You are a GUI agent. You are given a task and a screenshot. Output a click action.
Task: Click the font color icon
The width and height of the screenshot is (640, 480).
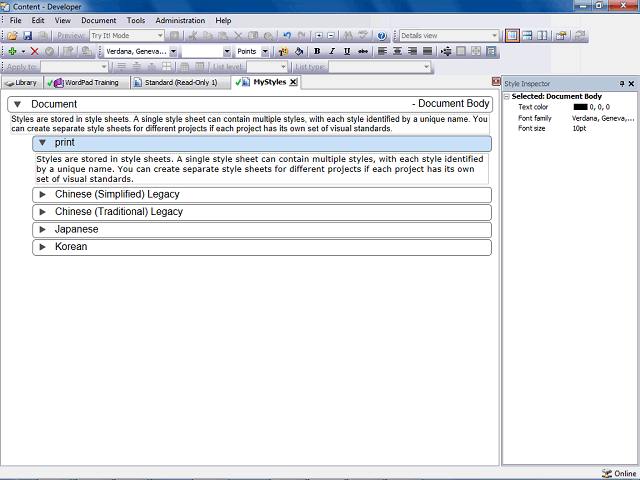283,51
